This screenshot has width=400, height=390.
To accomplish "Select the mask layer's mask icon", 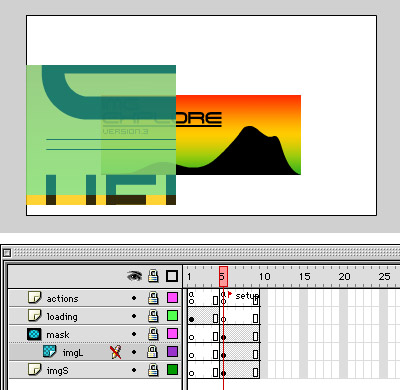I will (34, 334).
